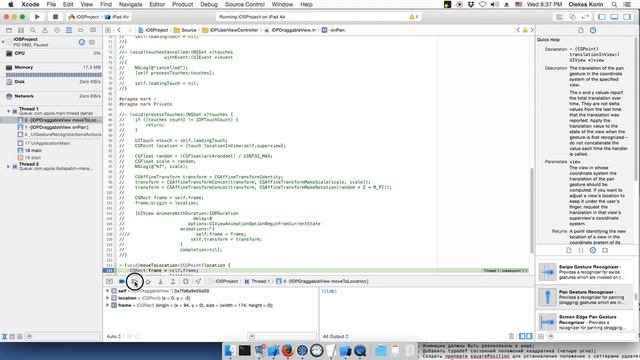640x360 pixels.
Task: Toggle the Utilities pane visibility
Action: click(627, 17)
